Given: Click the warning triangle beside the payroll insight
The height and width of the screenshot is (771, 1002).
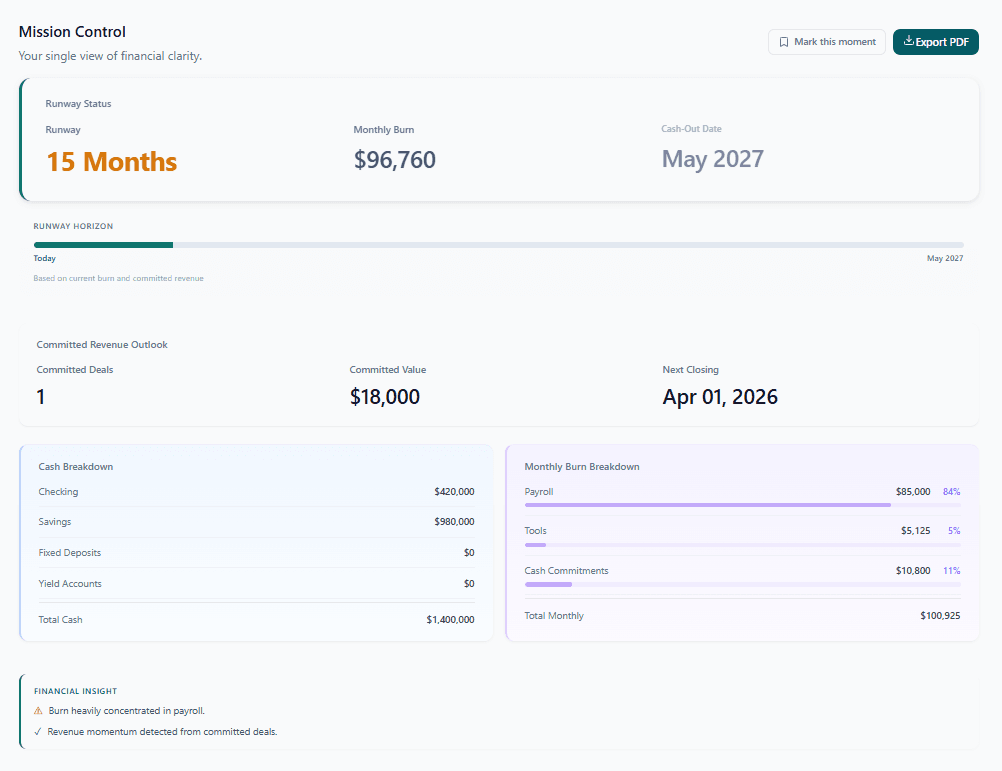Looking at the screenshot, I should [x=39, y=710].
